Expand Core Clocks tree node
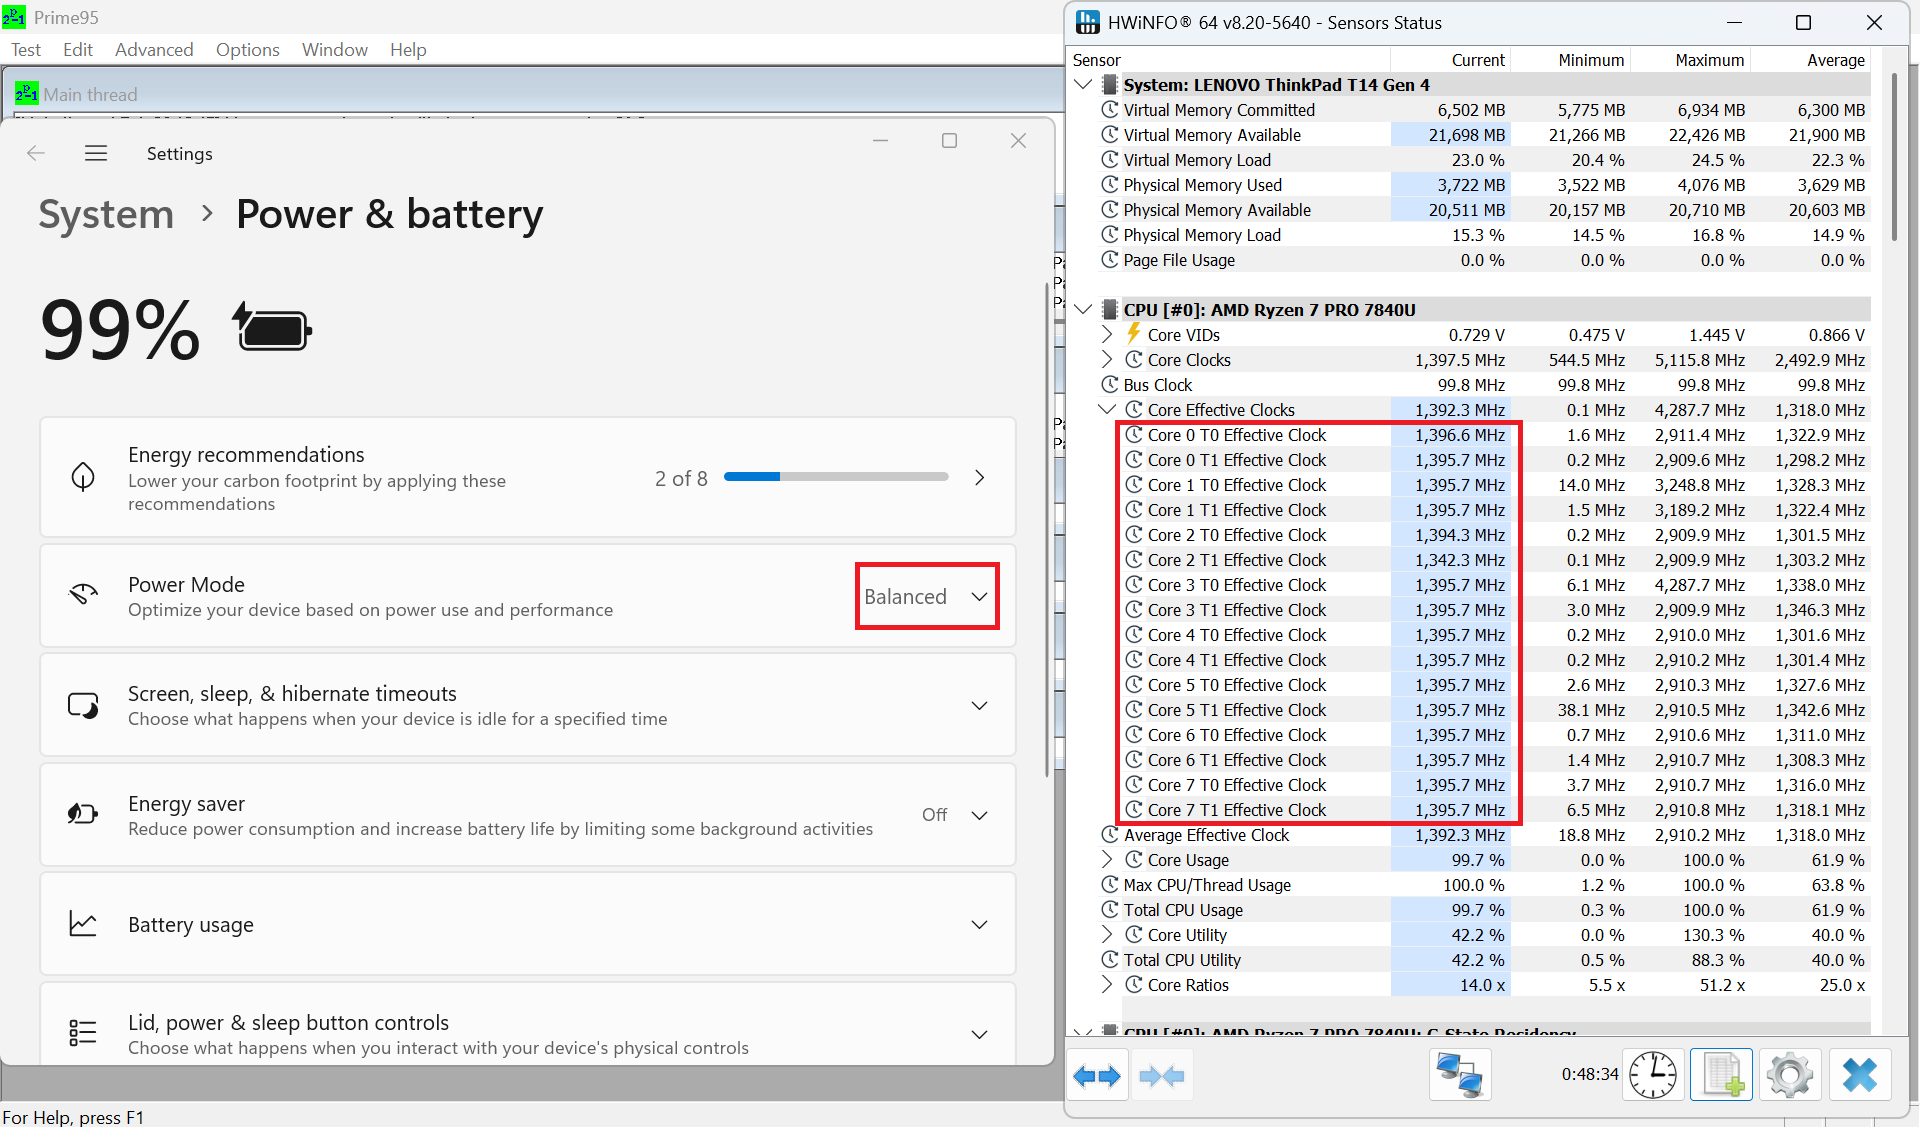 (1107, 359)
